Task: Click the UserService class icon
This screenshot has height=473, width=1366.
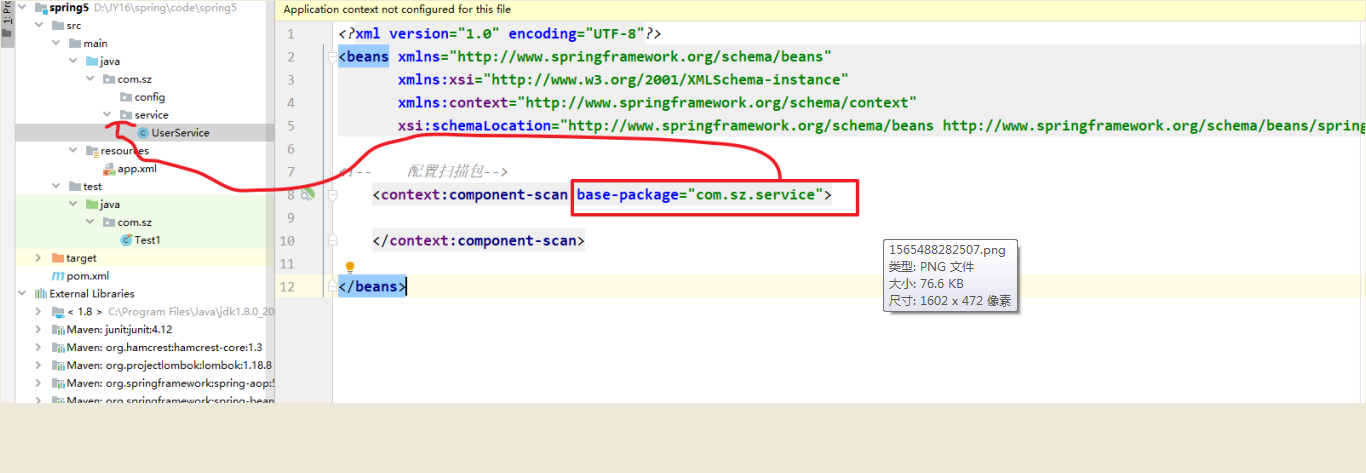Action: tap(142, 133)
